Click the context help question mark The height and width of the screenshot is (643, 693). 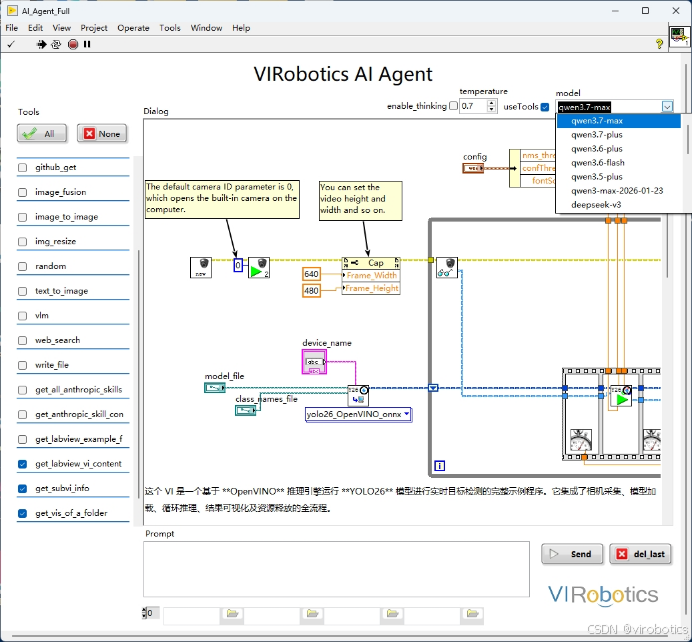[x=659, y=43]
